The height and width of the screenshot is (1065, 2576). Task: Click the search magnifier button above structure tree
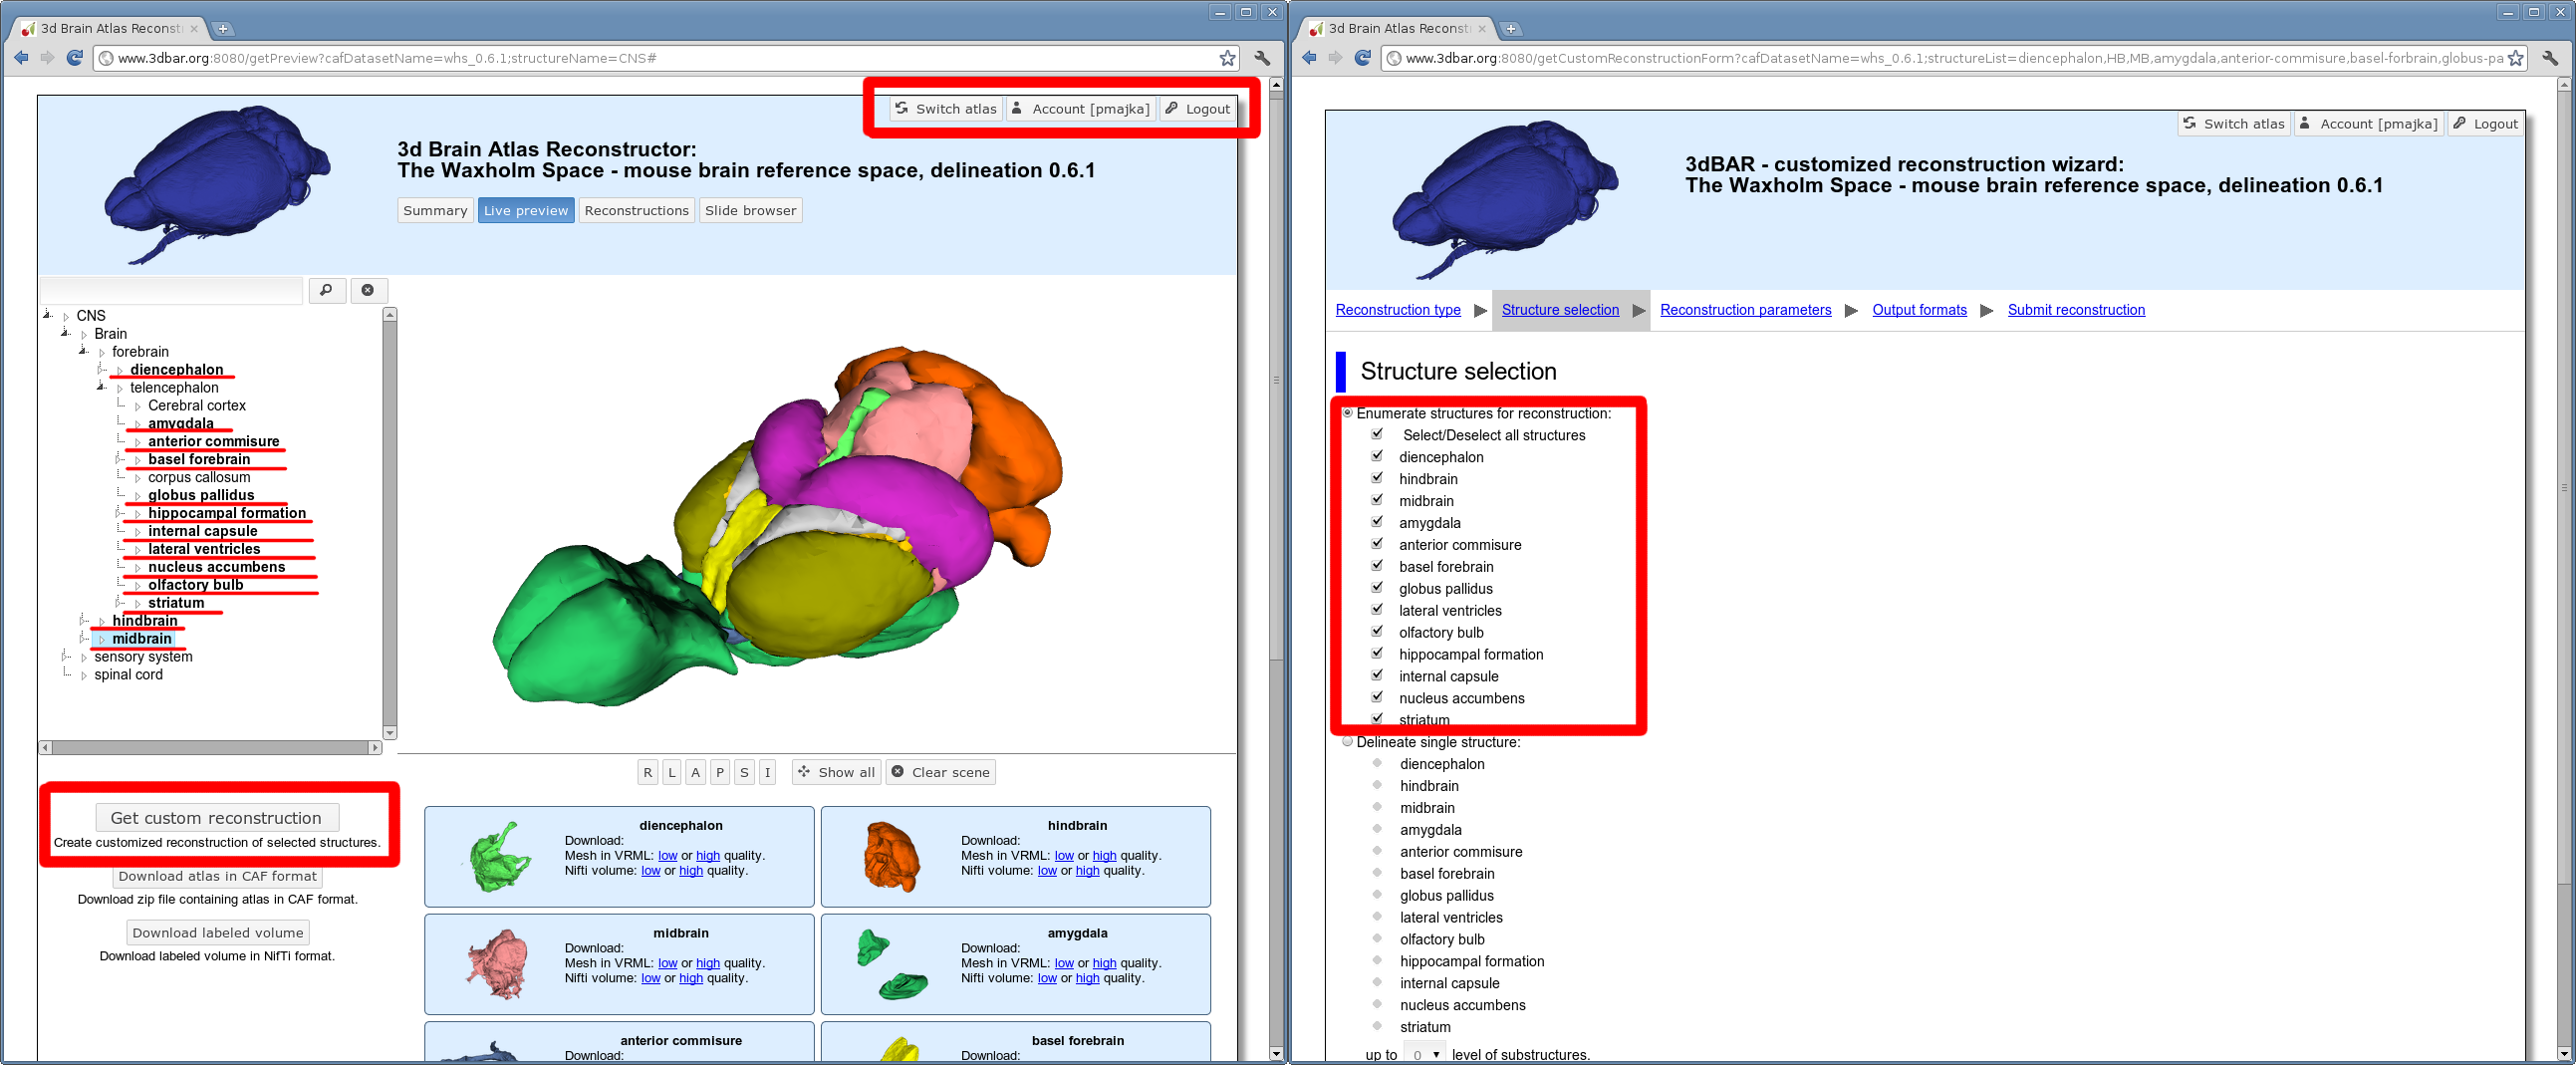[x=326, y=290]
